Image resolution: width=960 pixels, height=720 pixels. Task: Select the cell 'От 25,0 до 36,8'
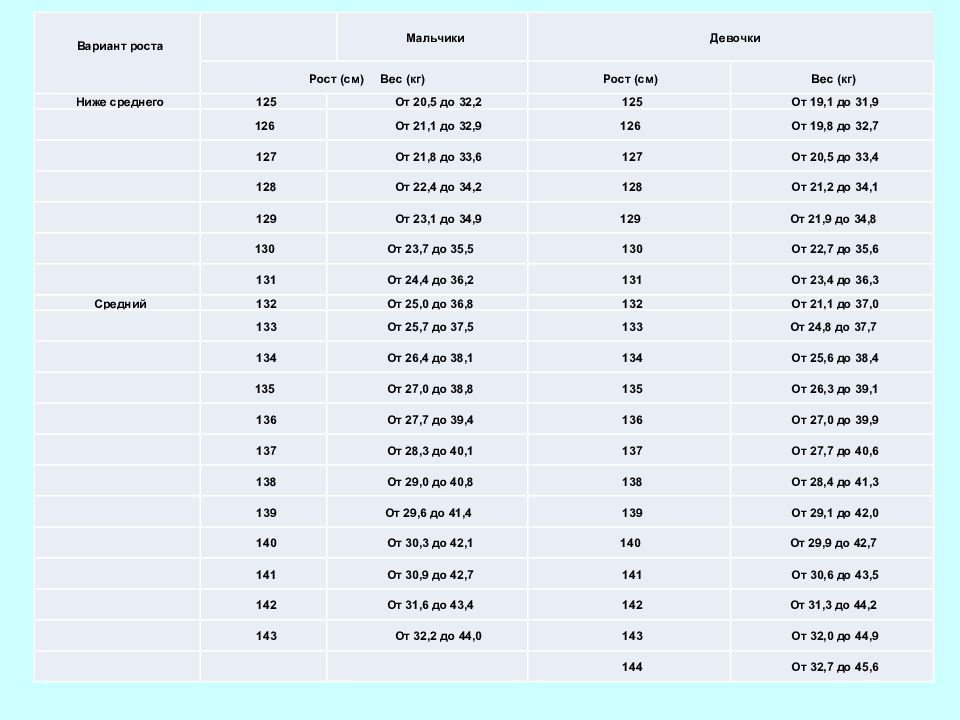430,304
